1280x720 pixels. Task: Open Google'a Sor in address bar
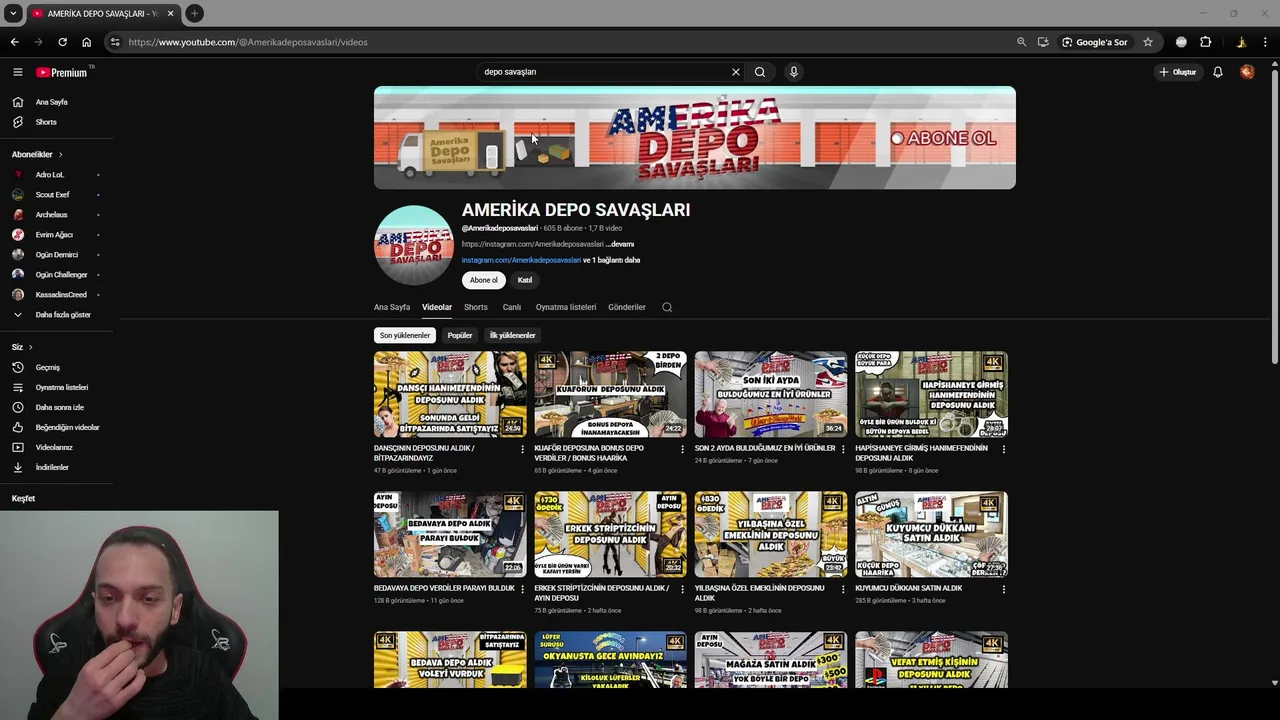click(1094, 42)
